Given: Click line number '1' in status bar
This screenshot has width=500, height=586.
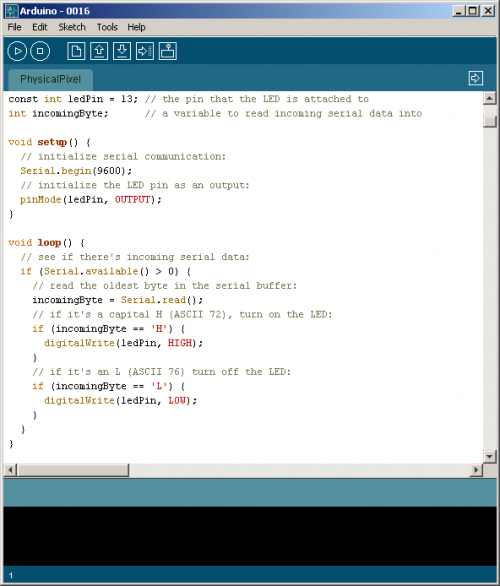Looking at the screenshot, I should click(x=11, y=576).
